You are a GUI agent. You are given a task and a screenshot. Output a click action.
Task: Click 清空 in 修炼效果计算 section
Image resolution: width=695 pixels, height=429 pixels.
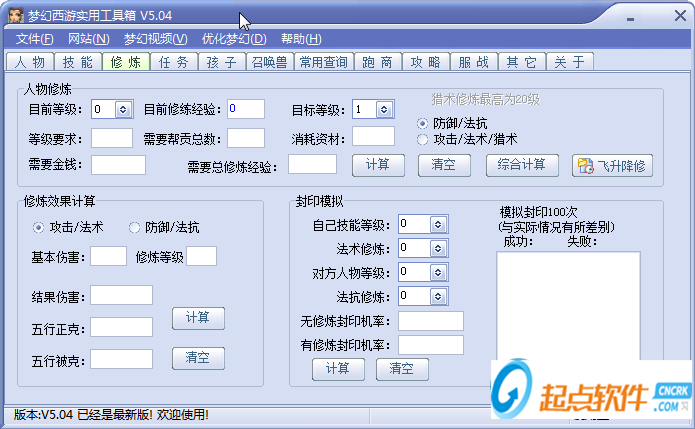point(198,358)
